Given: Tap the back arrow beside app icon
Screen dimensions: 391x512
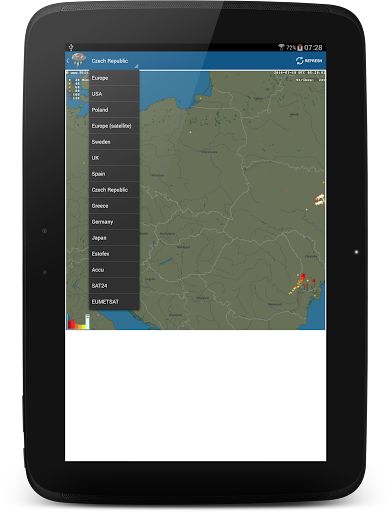Looking at the screenshot, I should pyautogui.click(x=68, y=61).
